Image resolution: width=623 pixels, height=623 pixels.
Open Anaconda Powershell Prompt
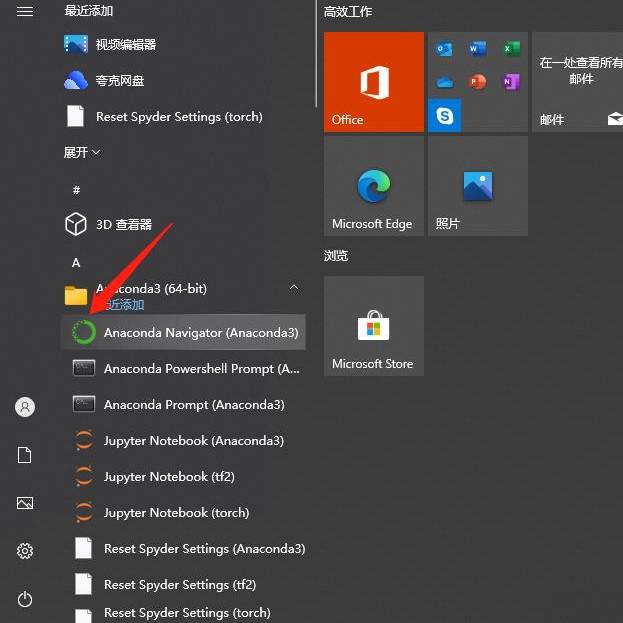click(x=183, y=368)
